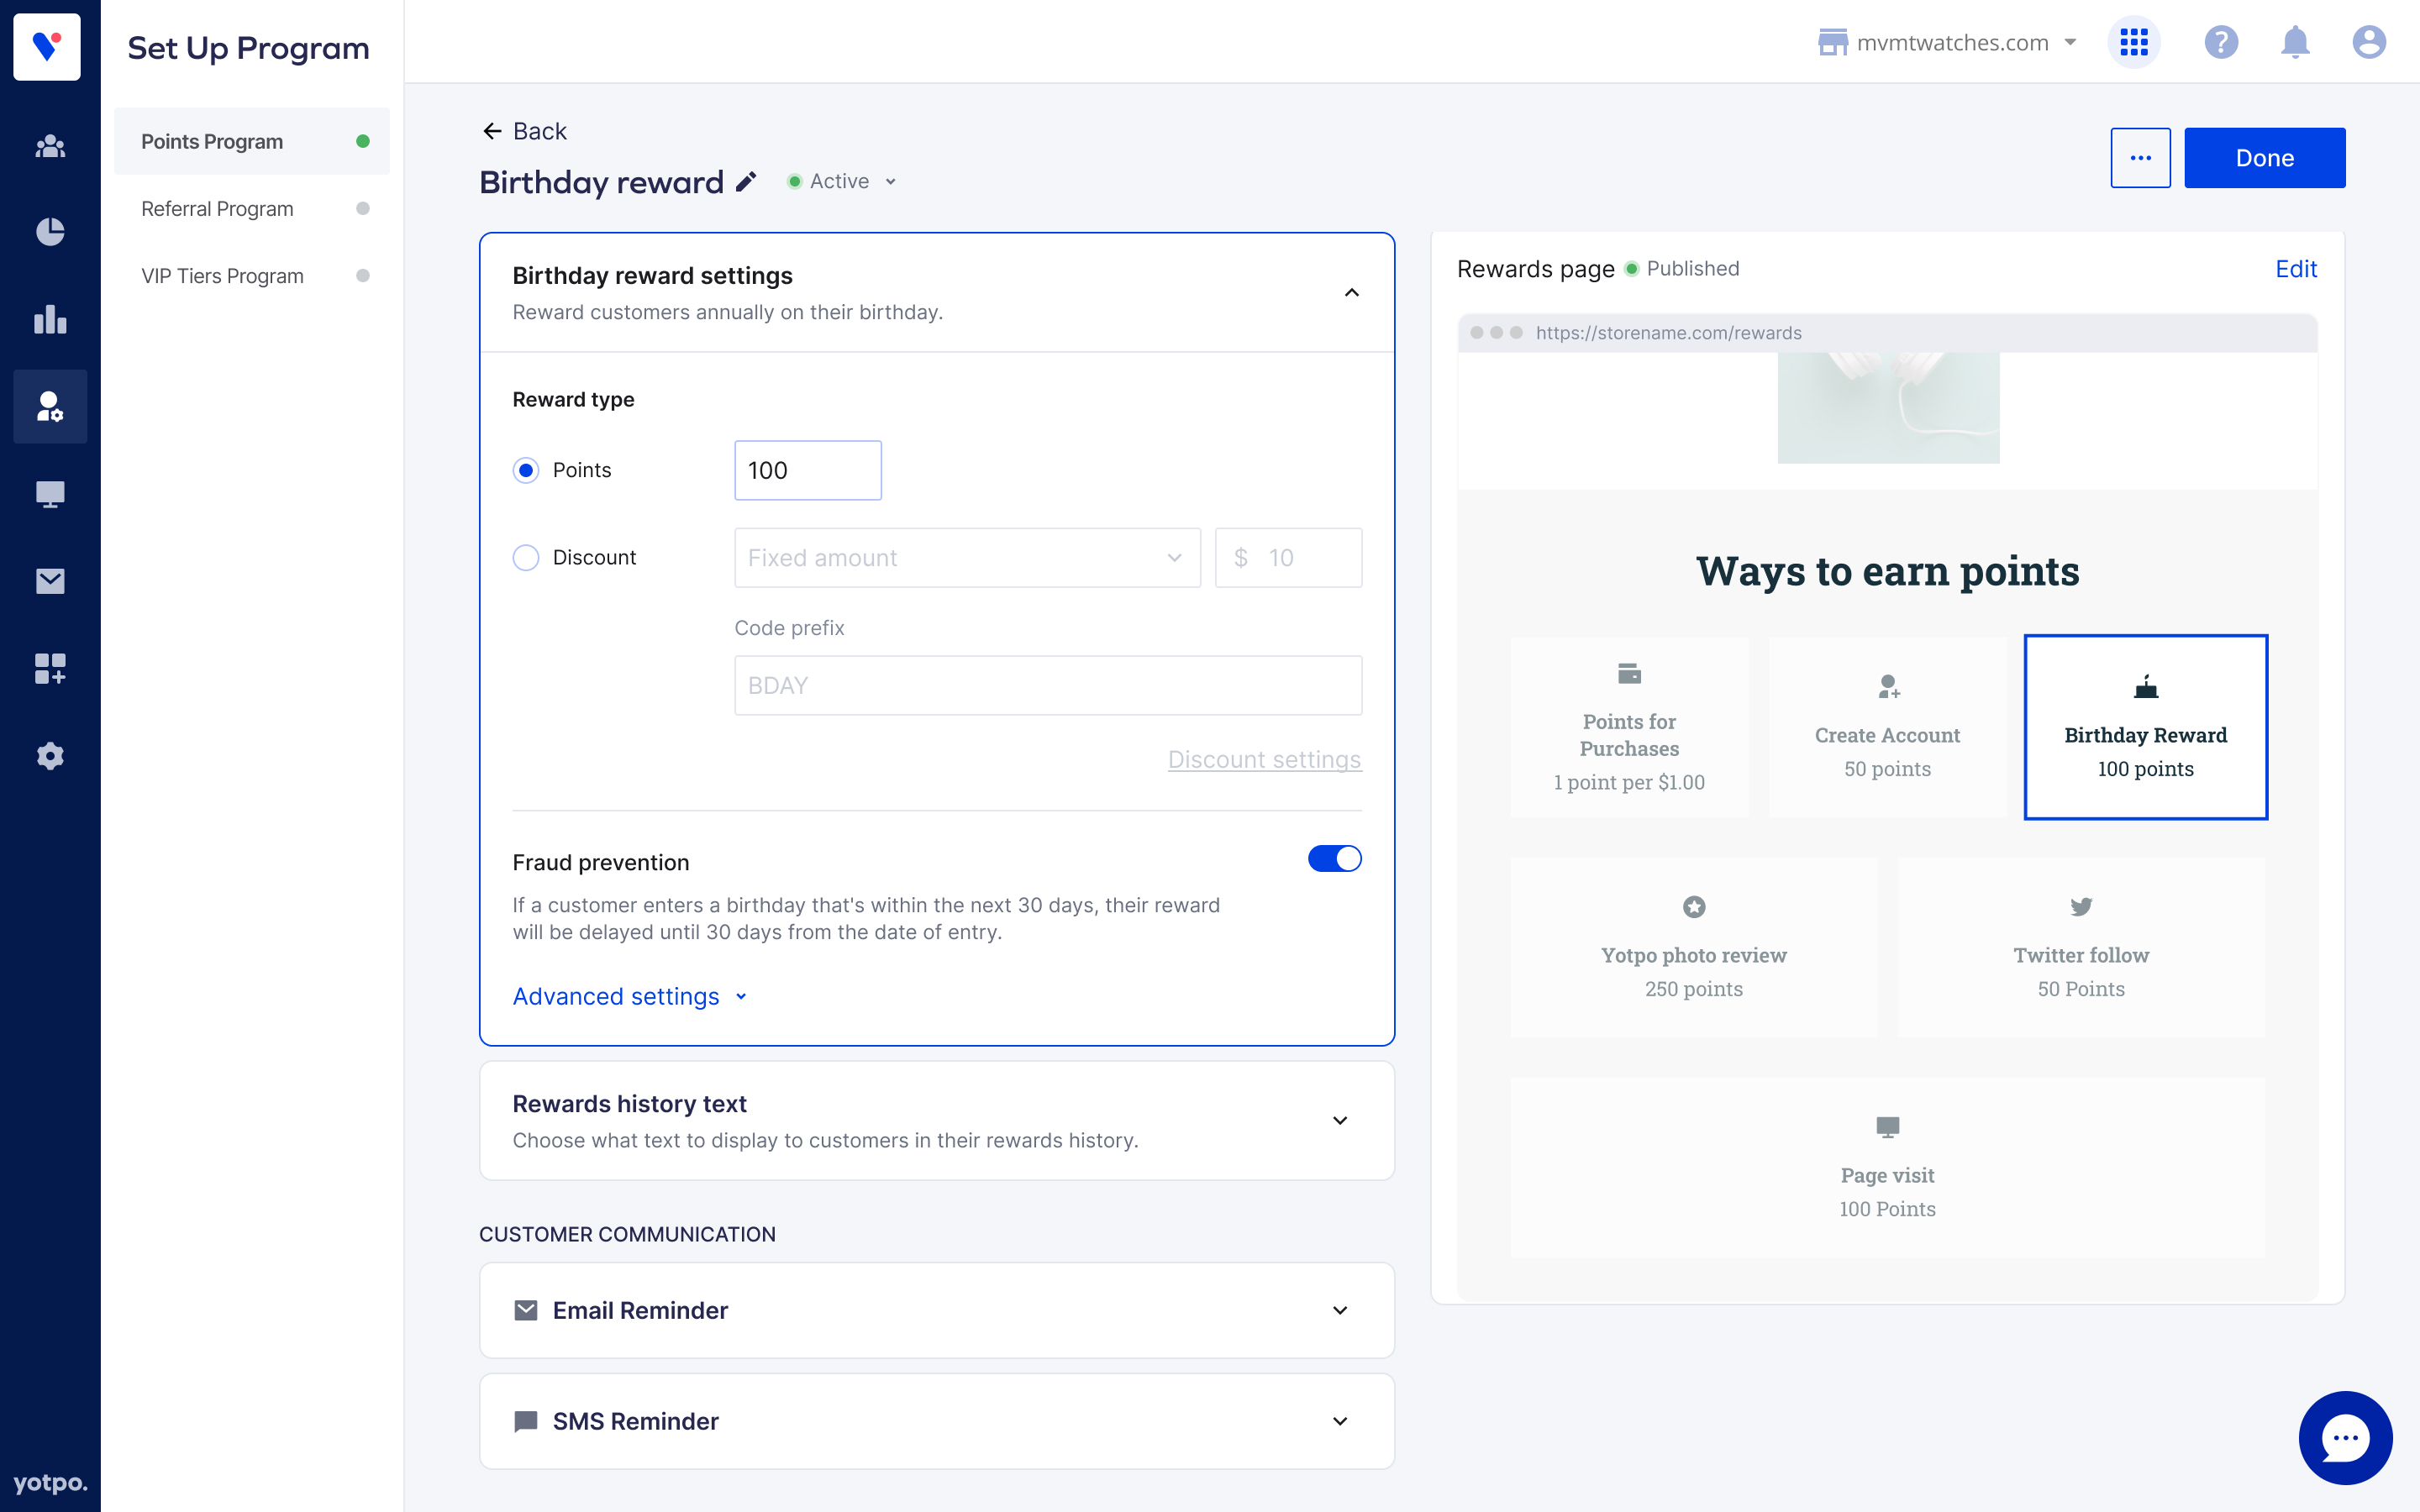Select the Points reward type radio

click(x=526, y=470)
